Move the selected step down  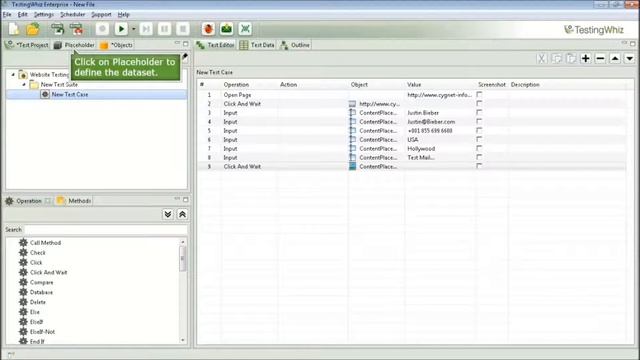click(630, 58)
